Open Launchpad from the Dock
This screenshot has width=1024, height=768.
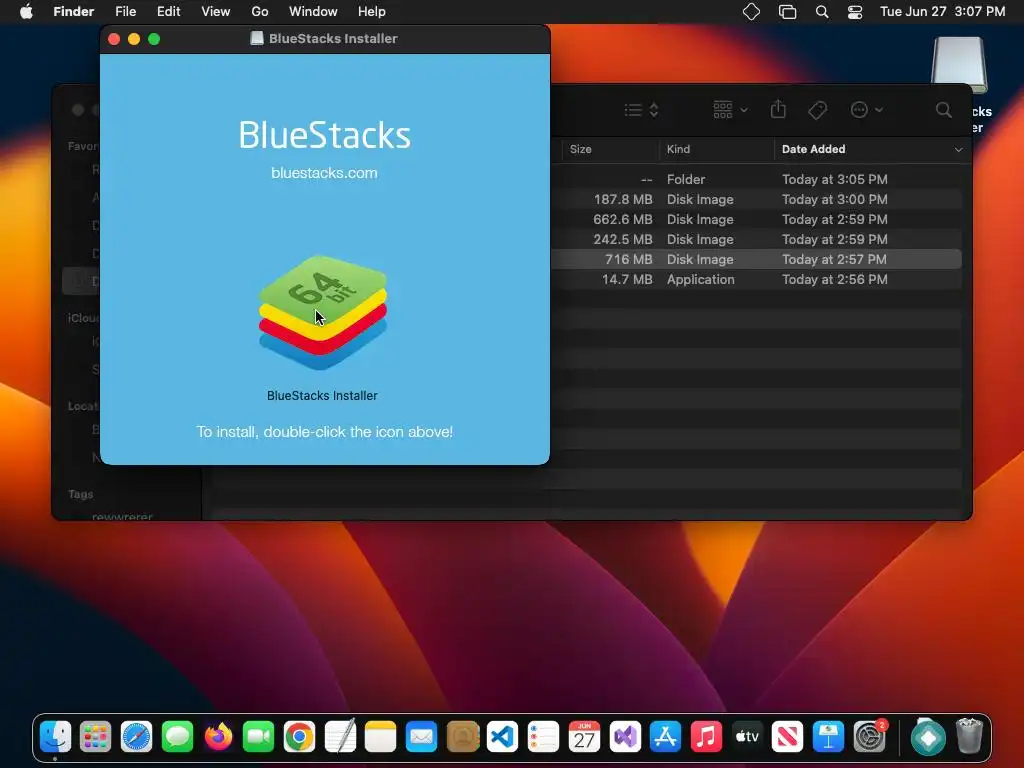(95, 737)
